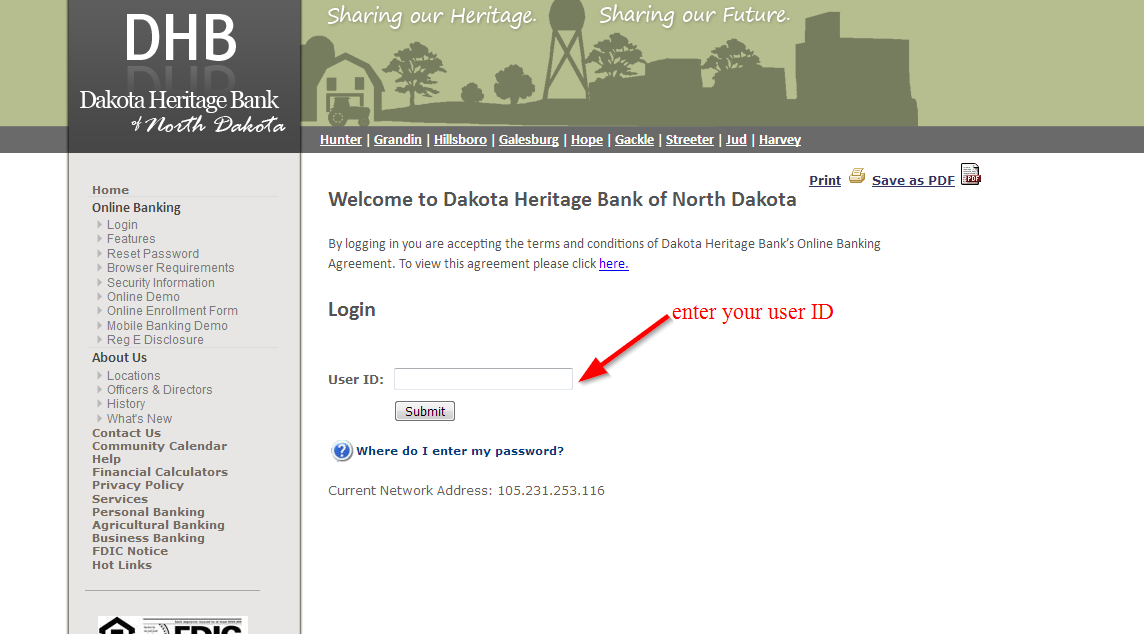Open Online Demo in sidebar
The height and width of the screenshot is (634, 1144).
[x=143, y=297]
